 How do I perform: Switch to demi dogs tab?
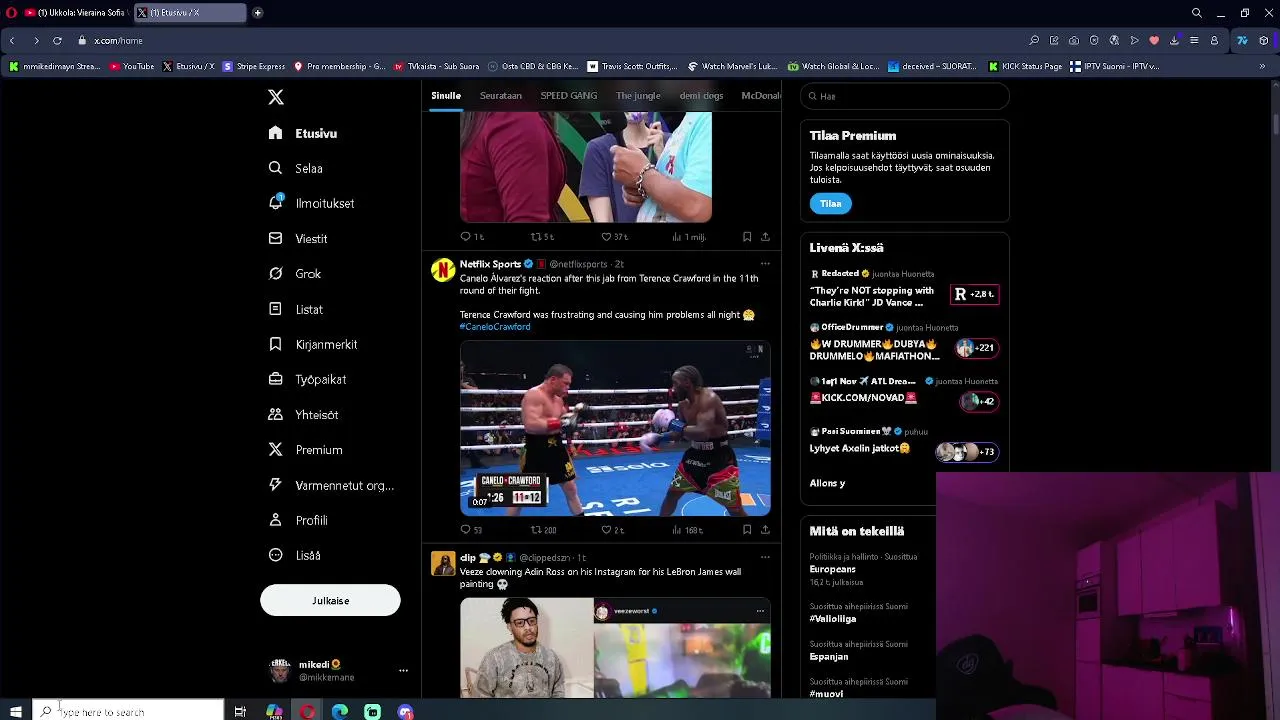click(701, 96)
